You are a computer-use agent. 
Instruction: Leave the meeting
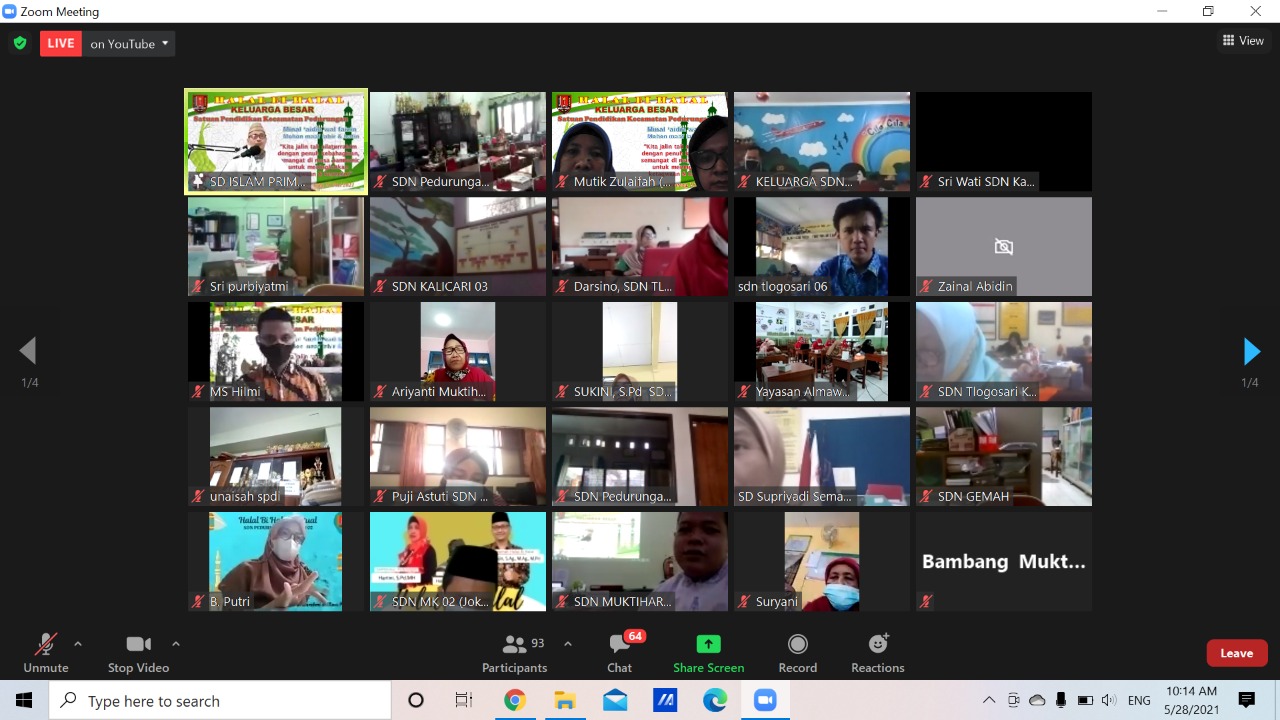tap(1237, 653)
